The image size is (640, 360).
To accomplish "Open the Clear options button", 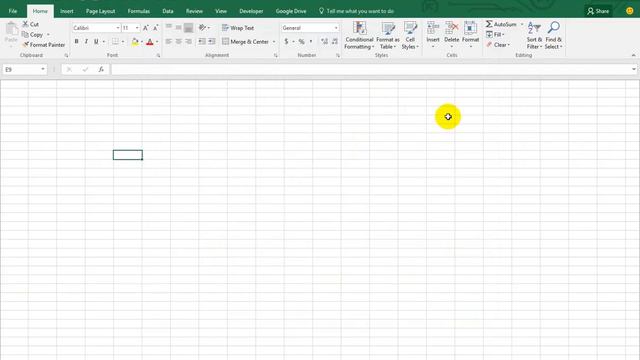I will coord(498,45).
